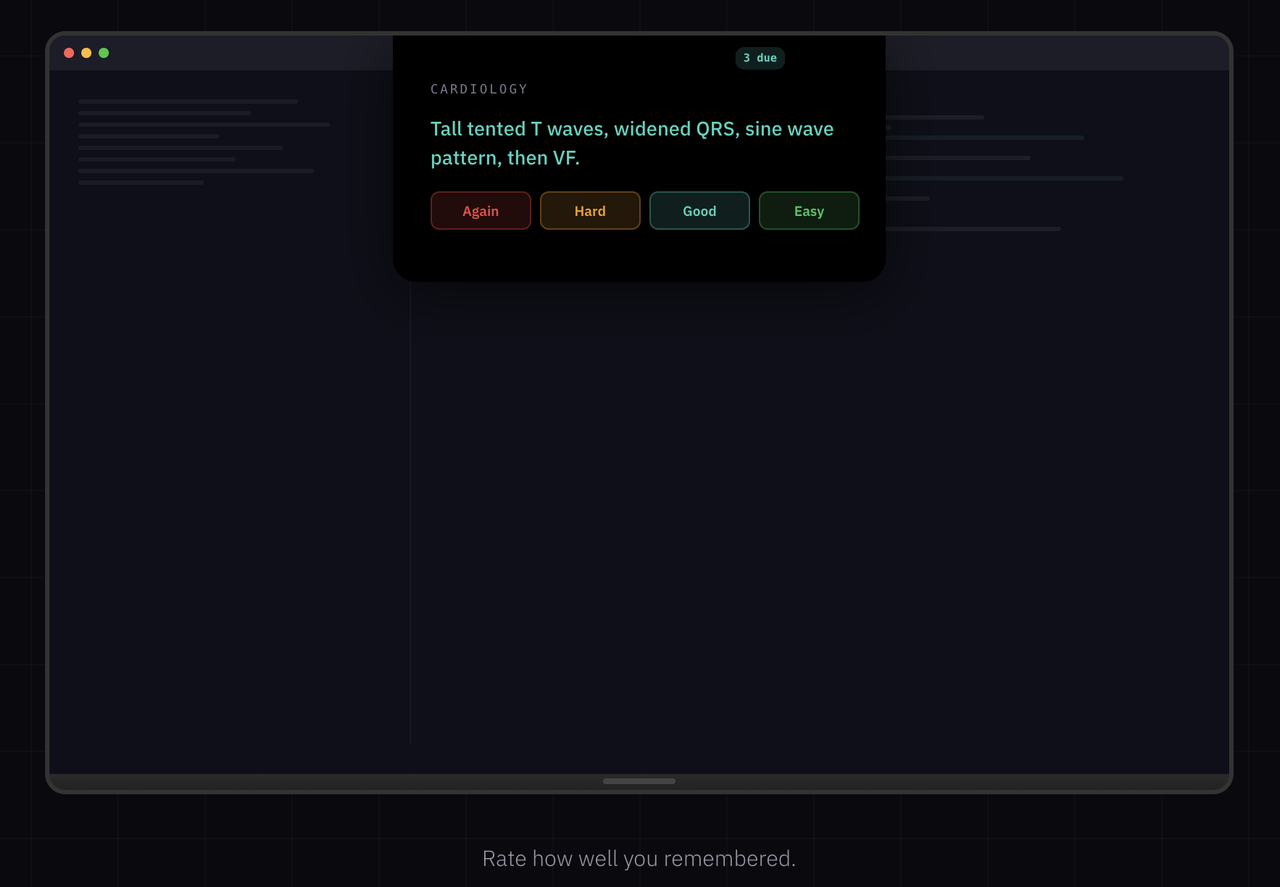Image resolution: width=1280 pixels, height=887 pixels.
Task: Click the small dot placeholder in right pane
Action: 888,127
